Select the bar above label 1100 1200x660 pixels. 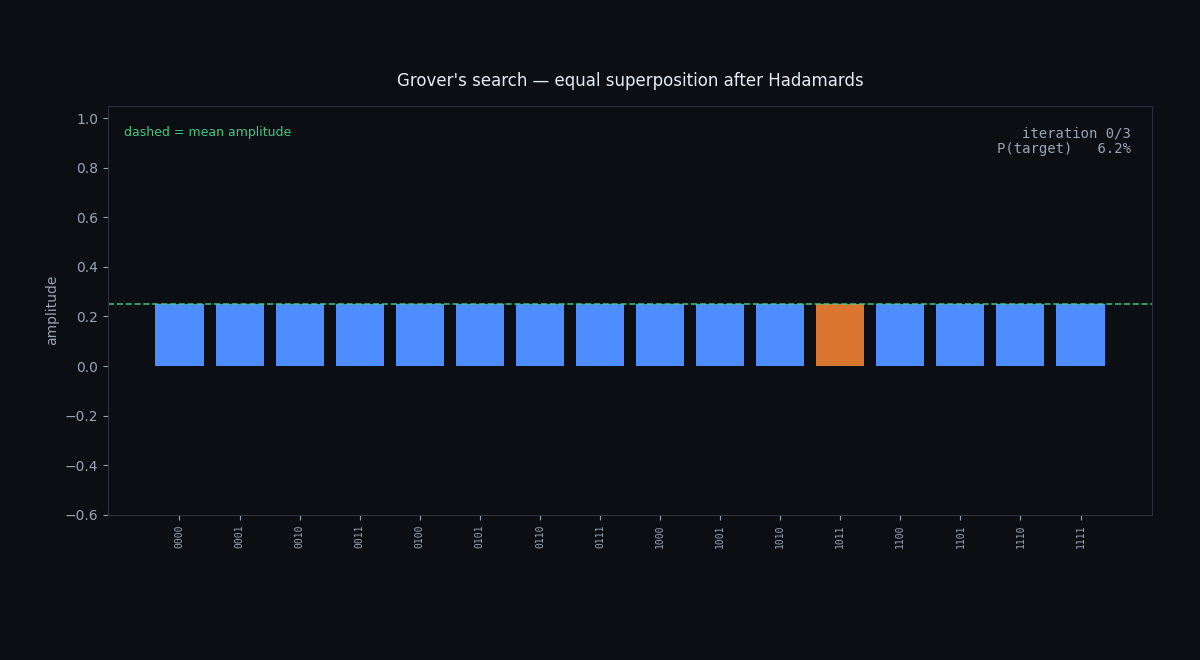click(x=900, y=335)
